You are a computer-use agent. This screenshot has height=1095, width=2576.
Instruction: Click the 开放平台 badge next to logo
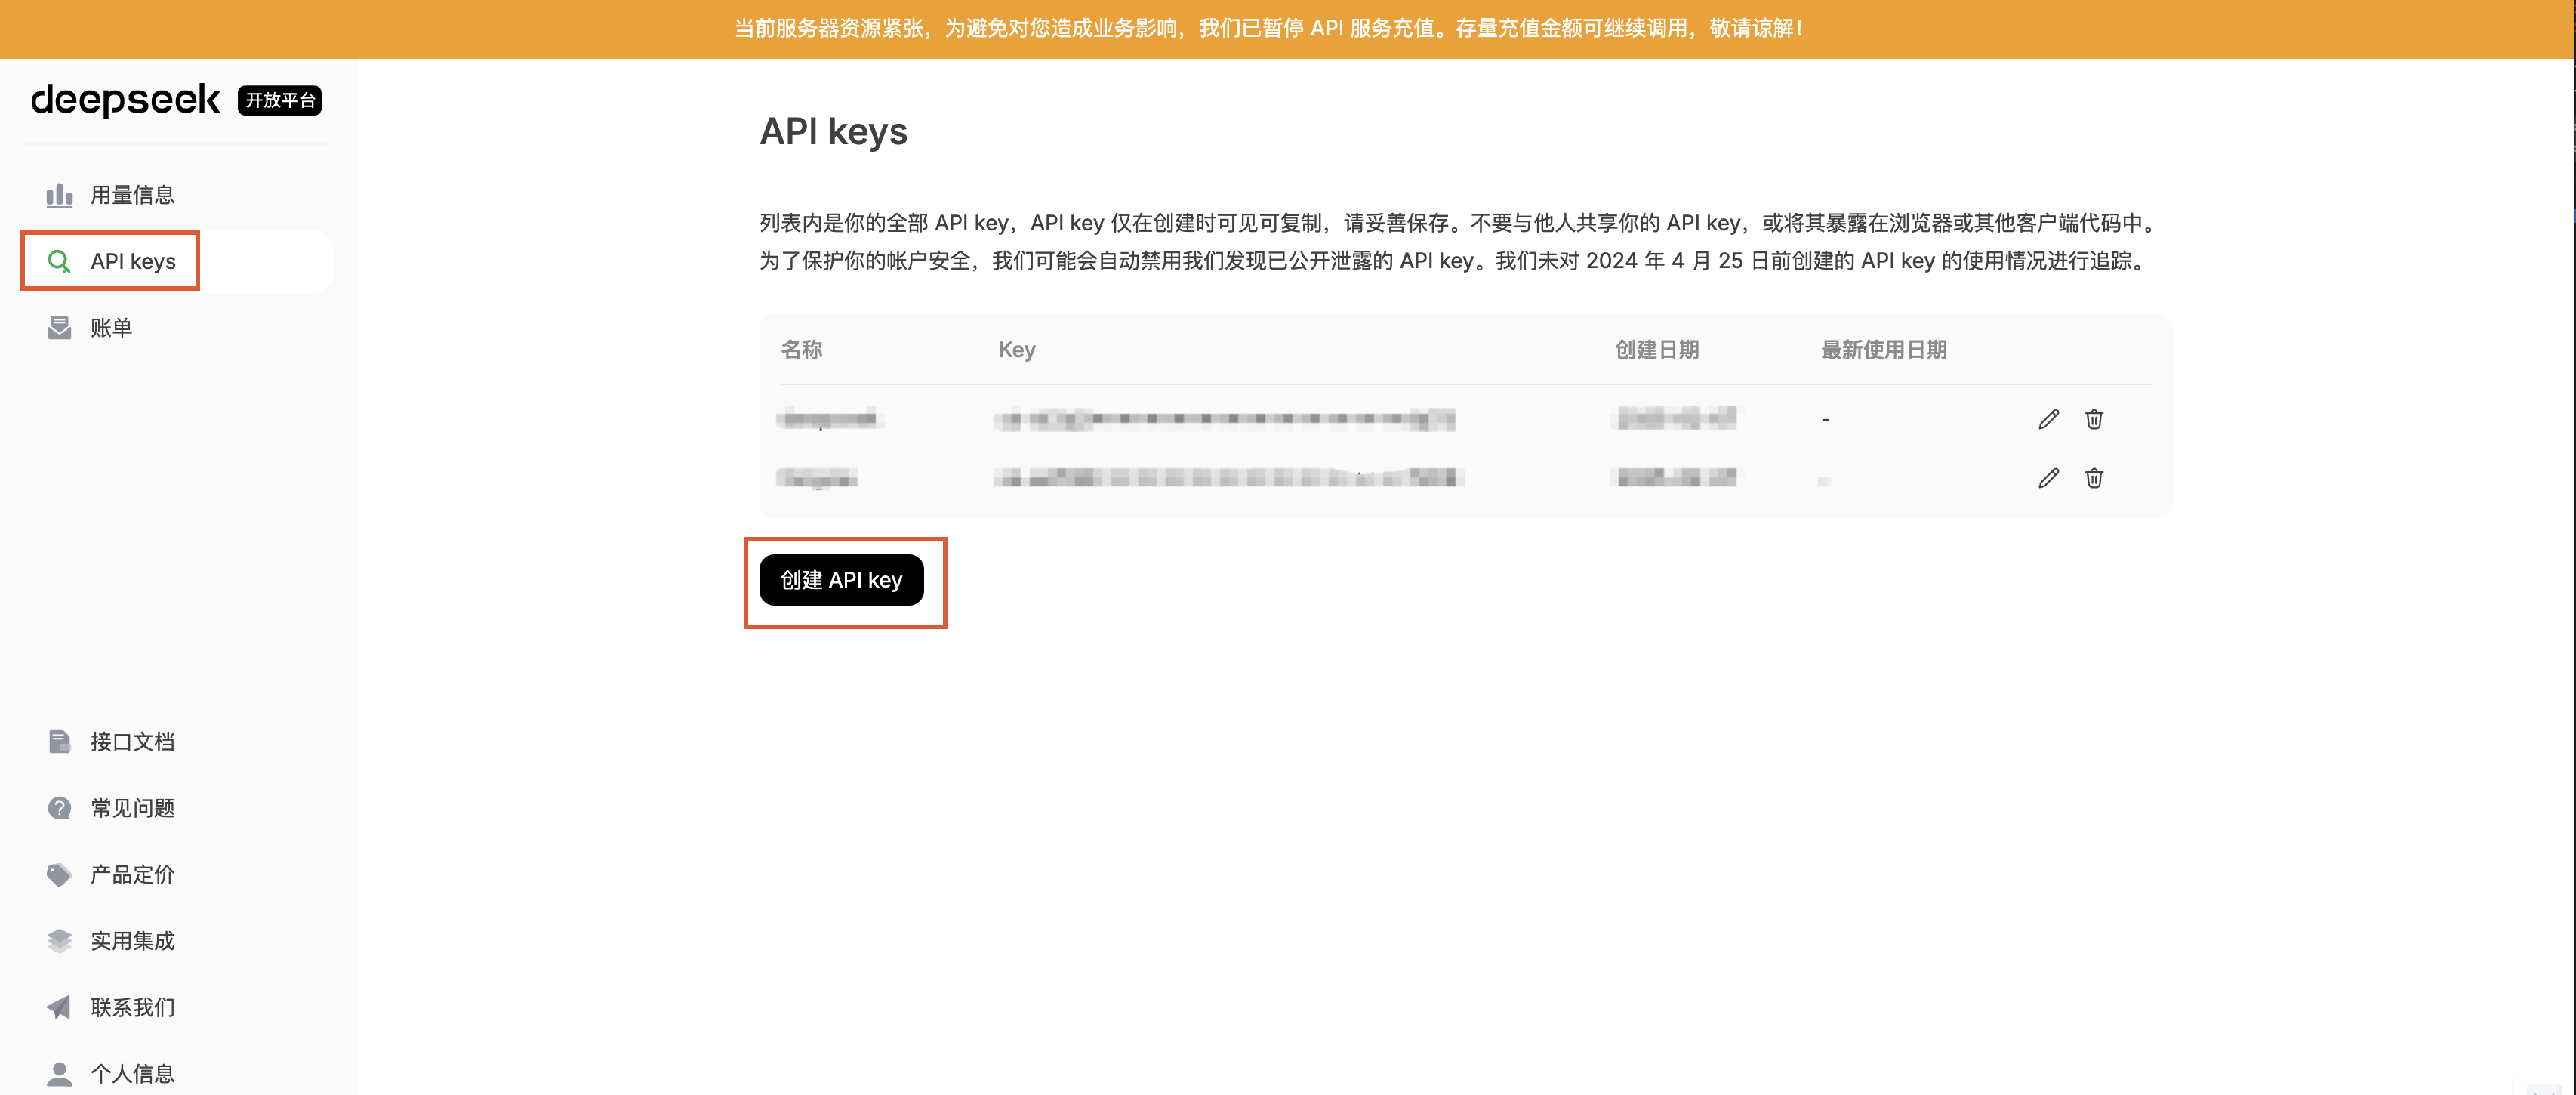279,100
